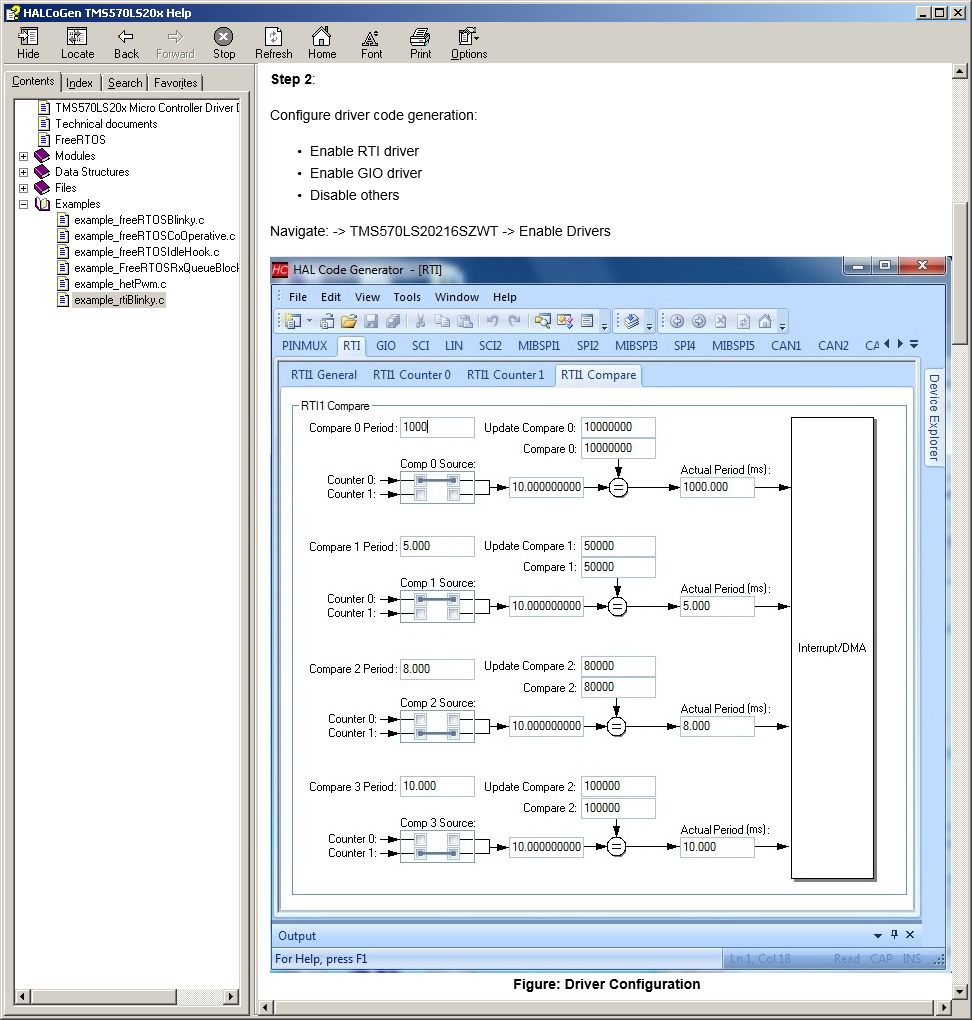This screenshot has height=1020, width=972.
Task: Open the RTI1 Counter 0 sub-tab
Action: 411,375
